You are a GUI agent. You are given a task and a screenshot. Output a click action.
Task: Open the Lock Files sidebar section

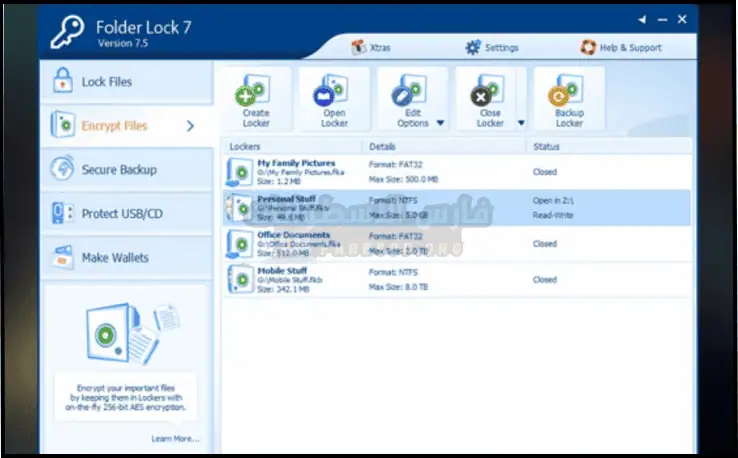(x=106, y=82)
